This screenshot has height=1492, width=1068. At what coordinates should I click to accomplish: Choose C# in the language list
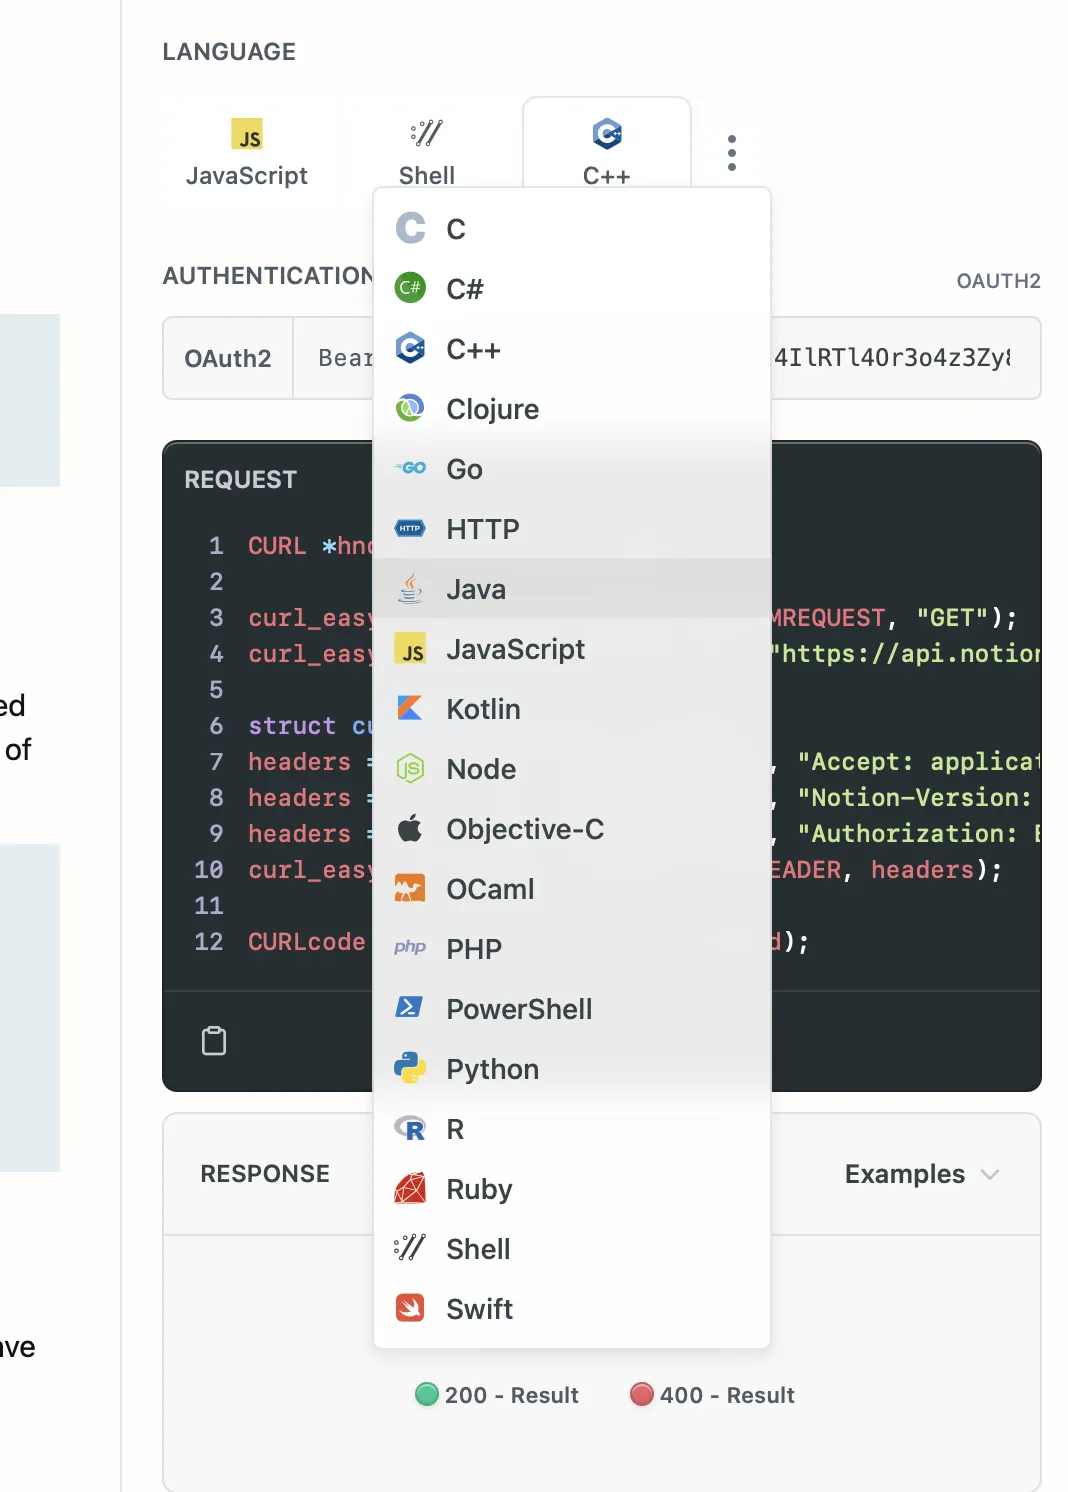tap(571, 289)
